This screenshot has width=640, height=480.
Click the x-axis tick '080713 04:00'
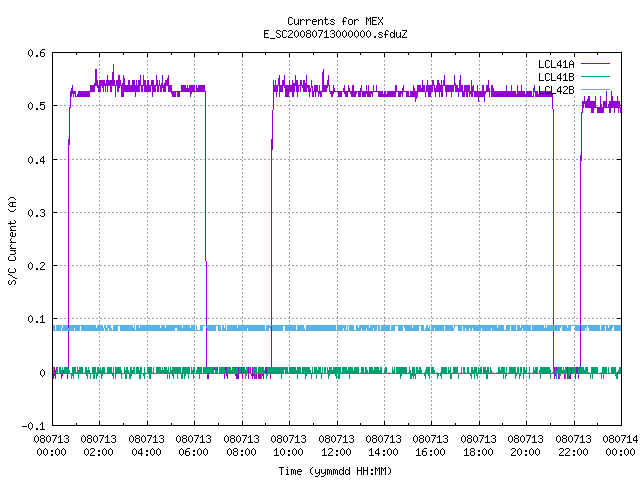pos(146,446)
